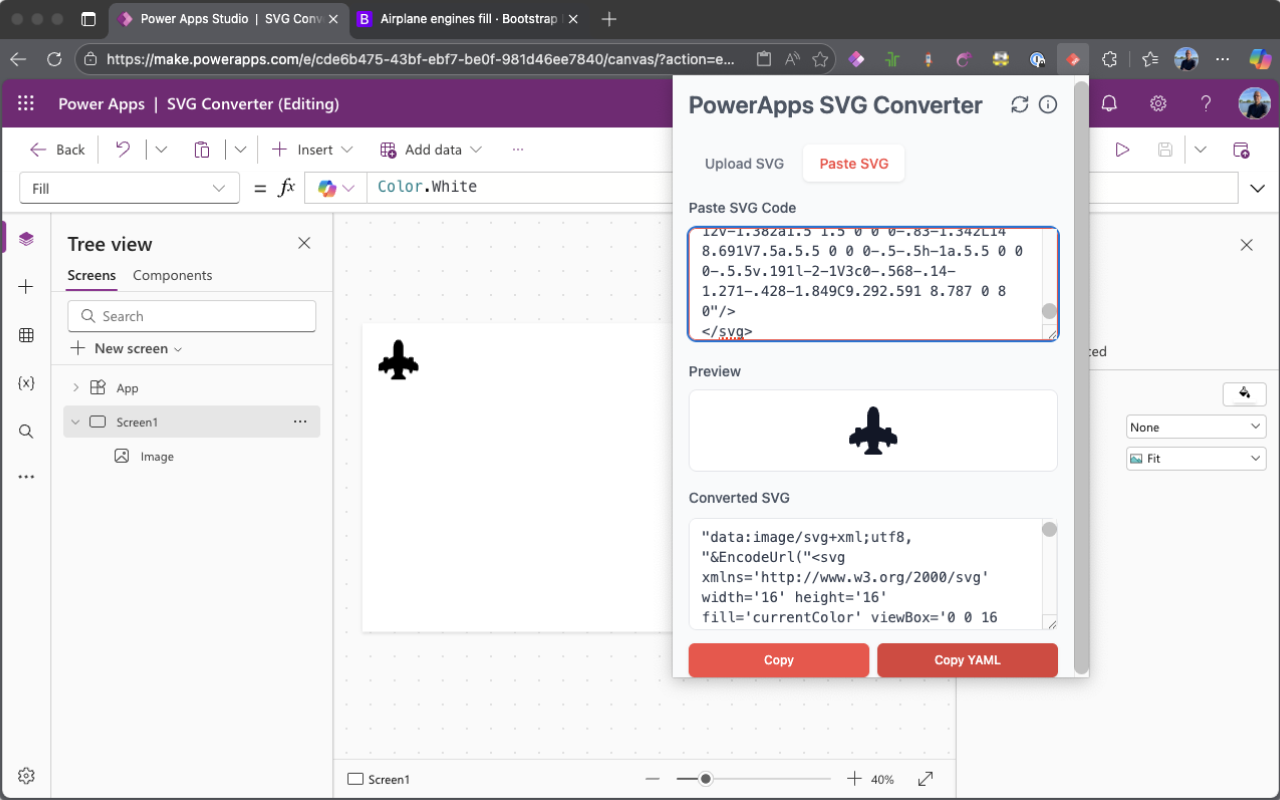Click the fit to window icon

tap(926, 779)
